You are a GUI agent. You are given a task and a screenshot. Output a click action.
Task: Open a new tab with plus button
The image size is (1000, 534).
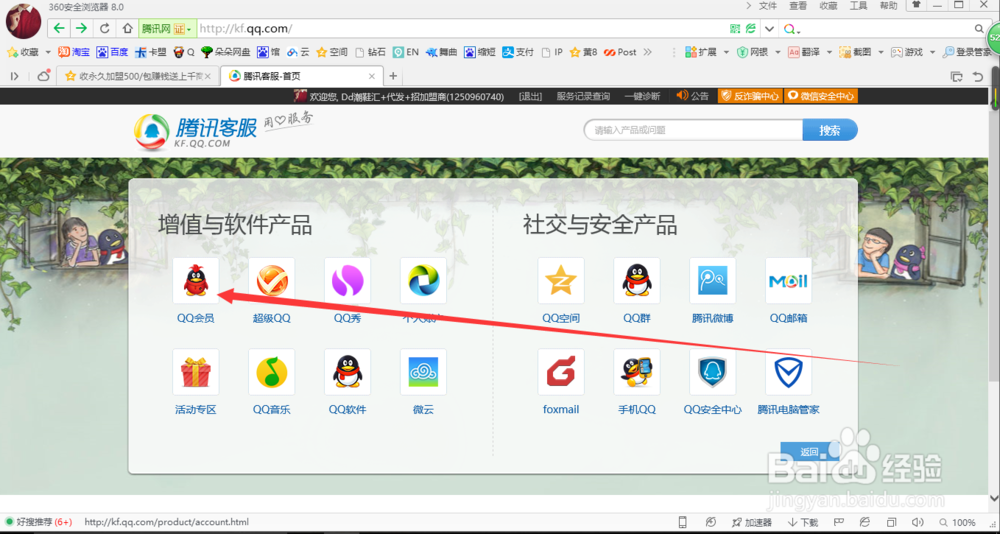pos(393,76)
